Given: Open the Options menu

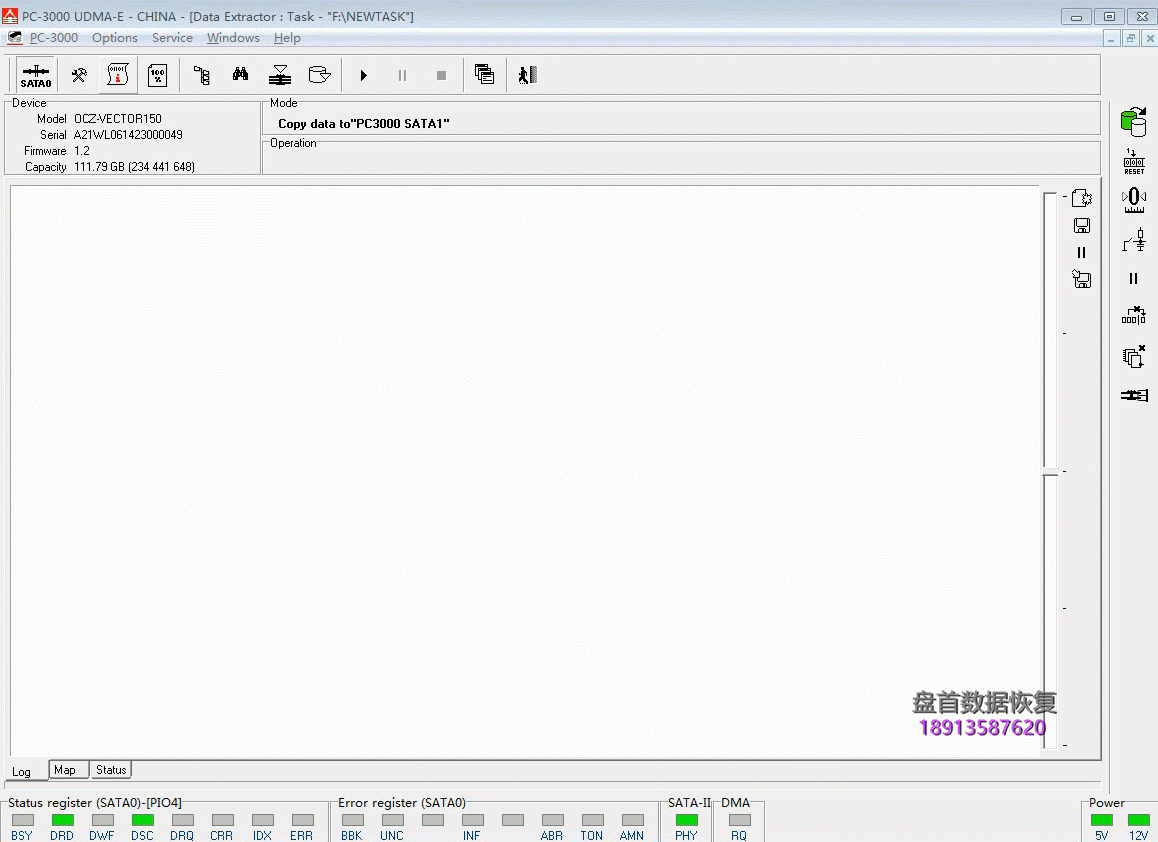Looking at the screenshot, I should pos(114,38).
